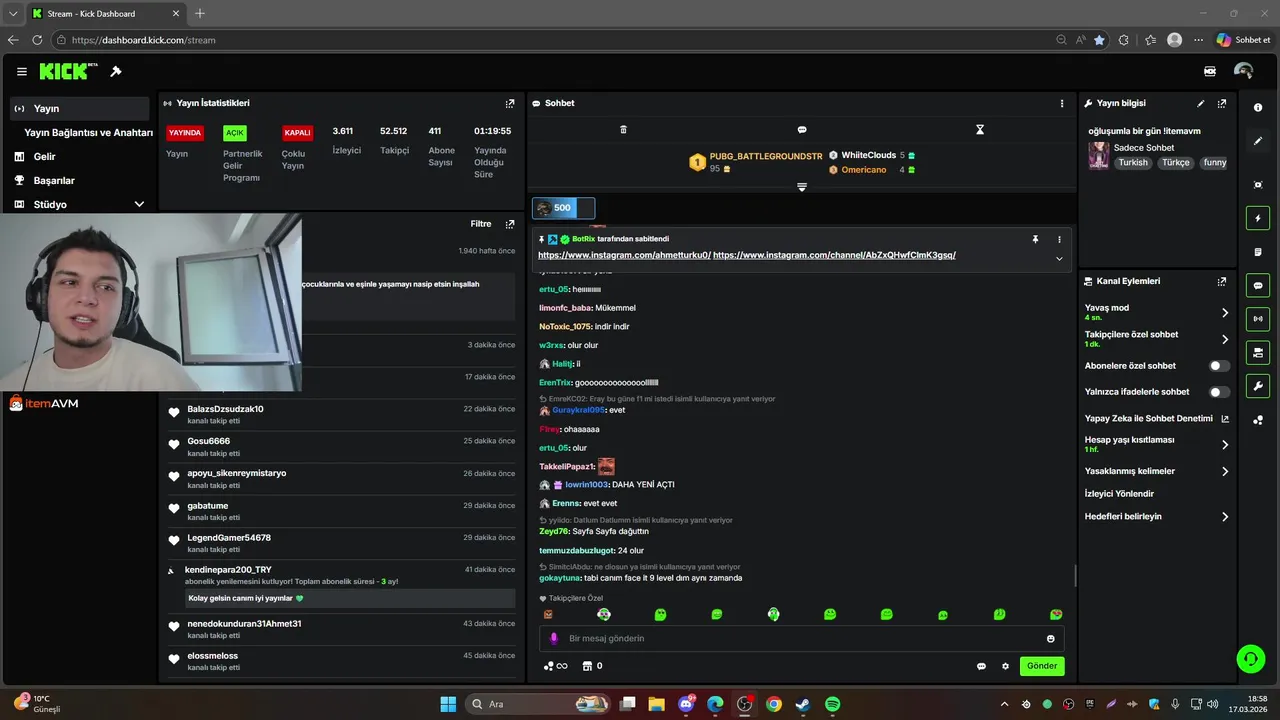Open the pinned message three-dot options
This screenshot has height=720, width=1280.
pyautogui.click(x=1060, y=240)
